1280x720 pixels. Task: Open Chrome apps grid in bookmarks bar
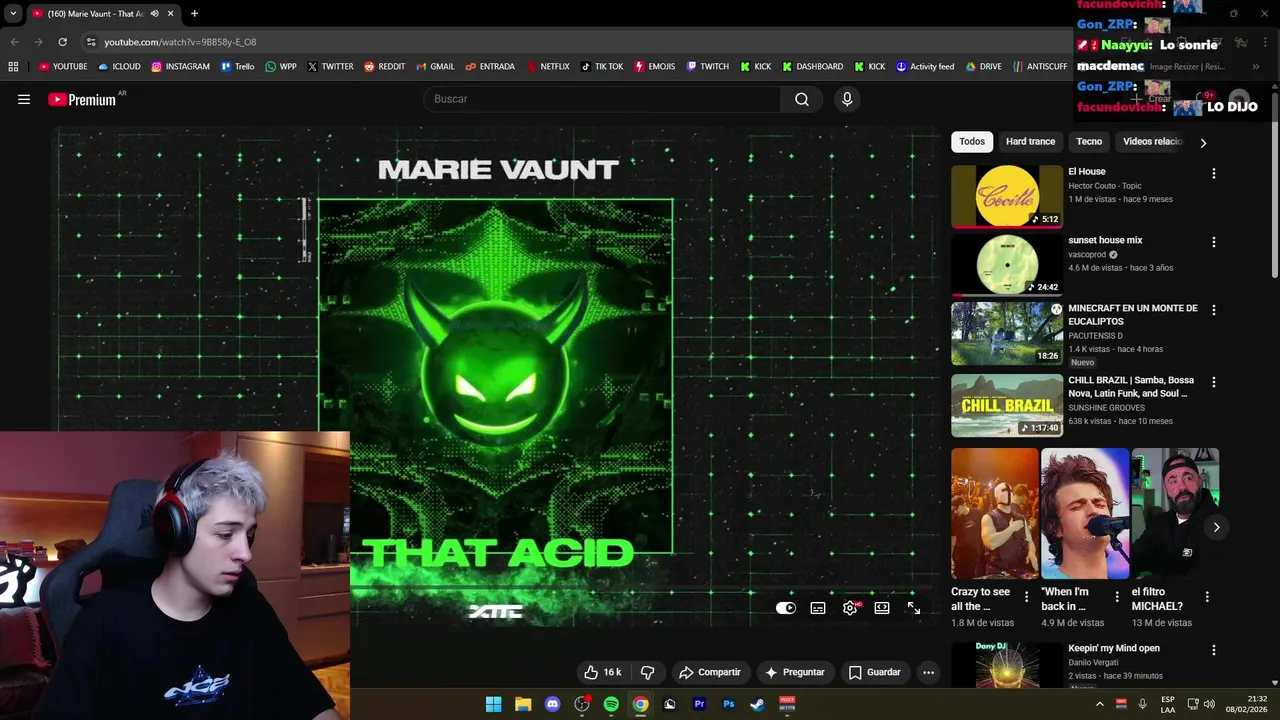click(x=13, y=67)
